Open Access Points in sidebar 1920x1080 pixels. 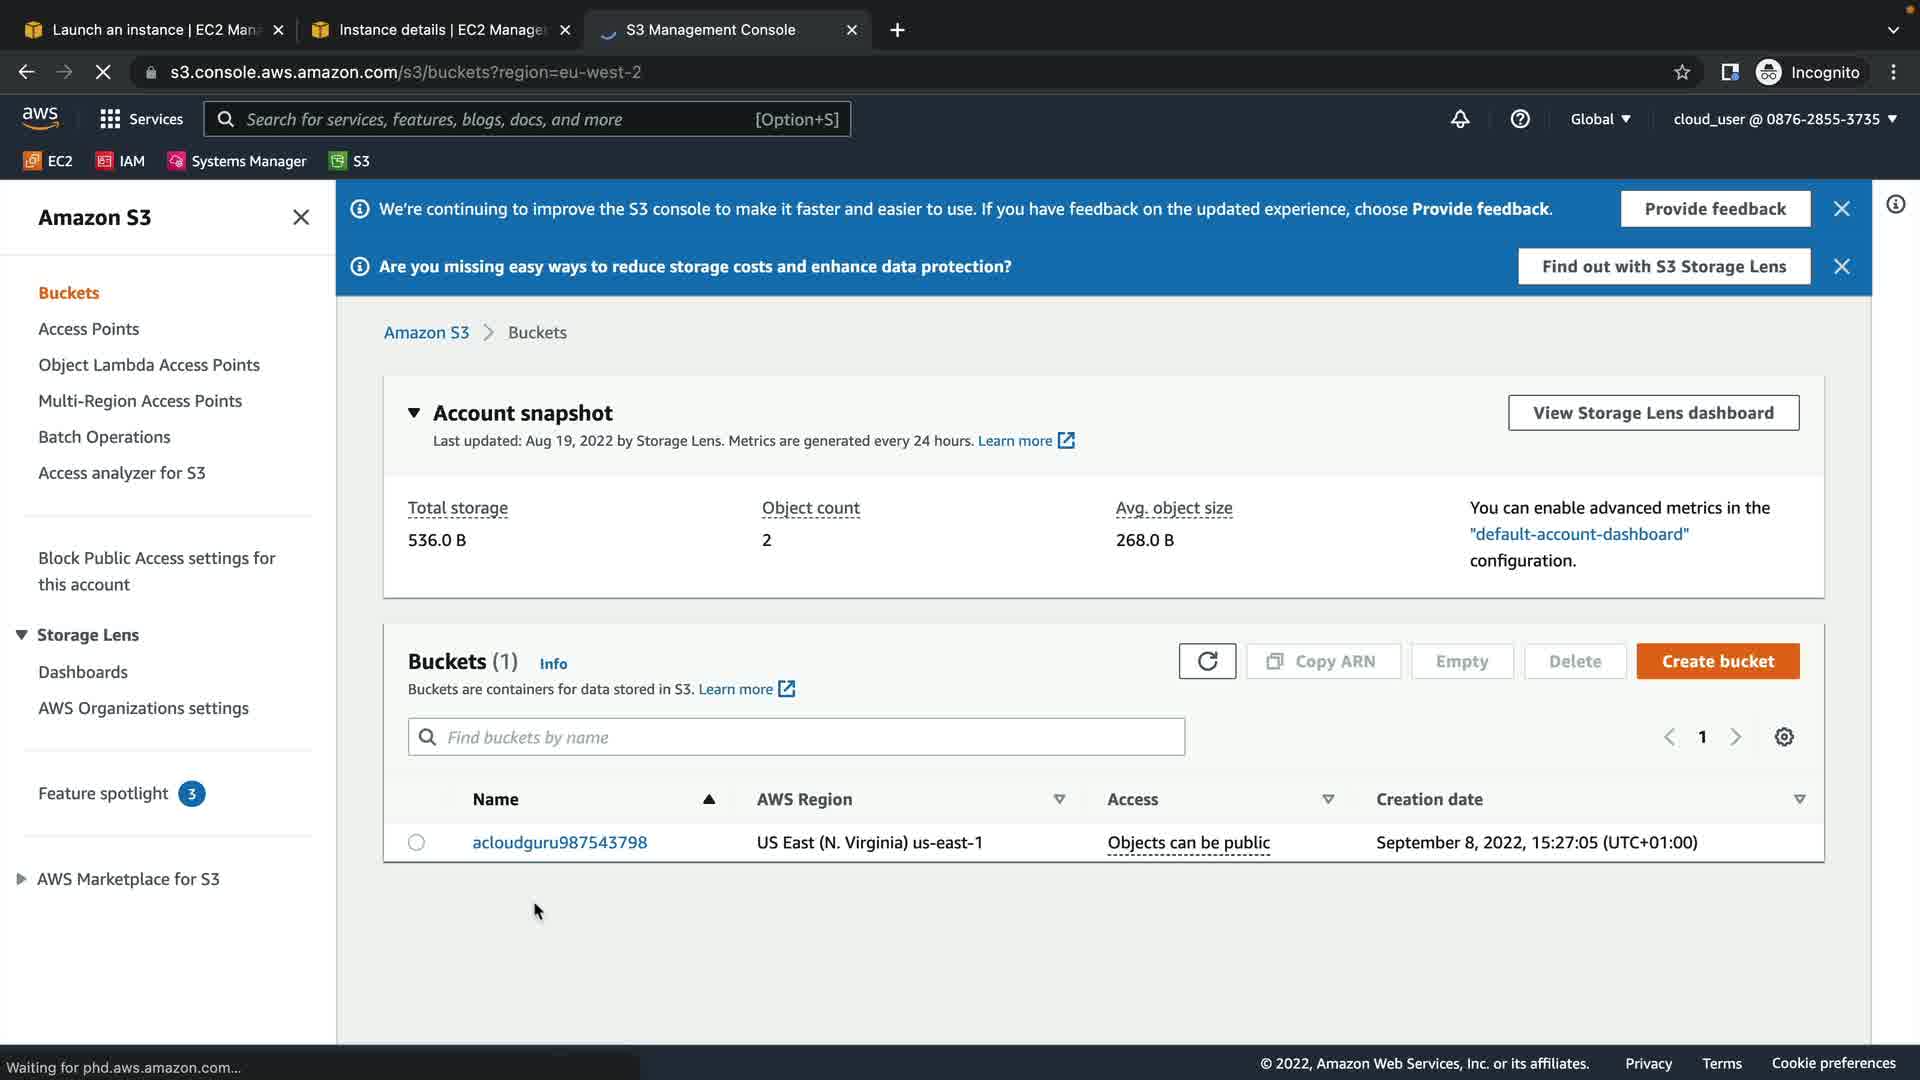click(88, 329)
